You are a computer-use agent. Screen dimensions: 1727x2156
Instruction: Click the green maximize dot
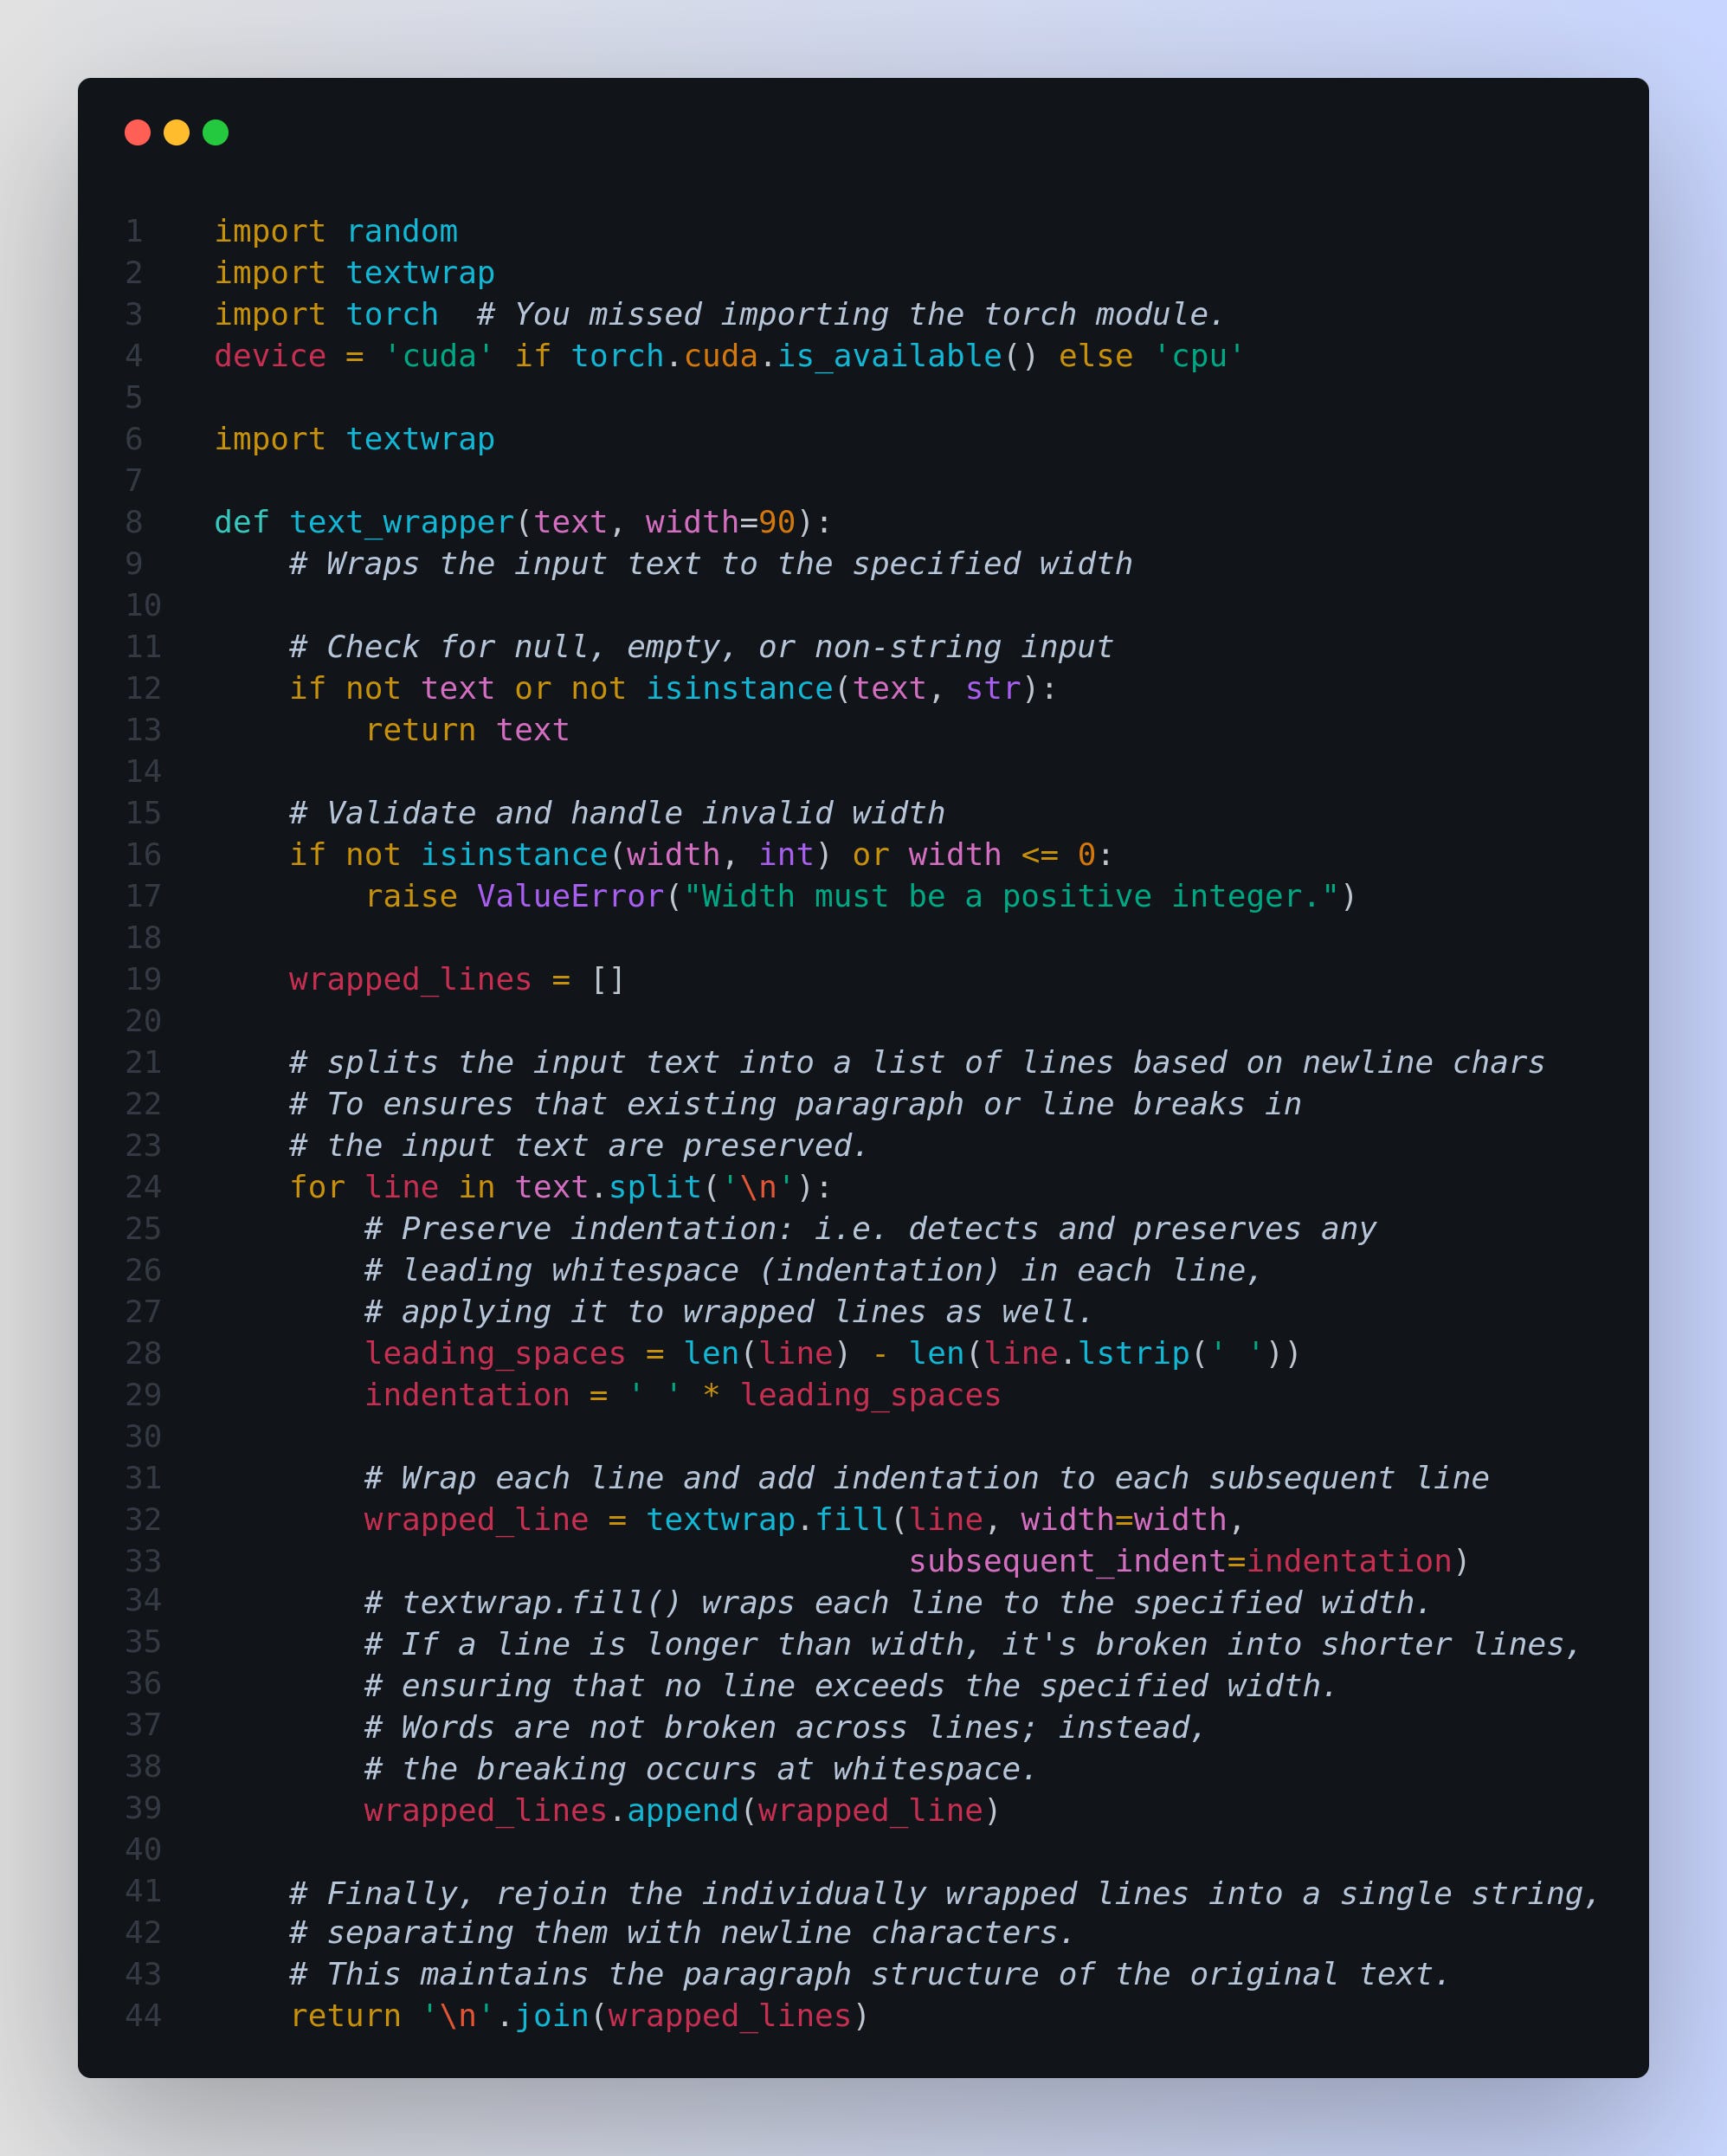coord(215,132)
